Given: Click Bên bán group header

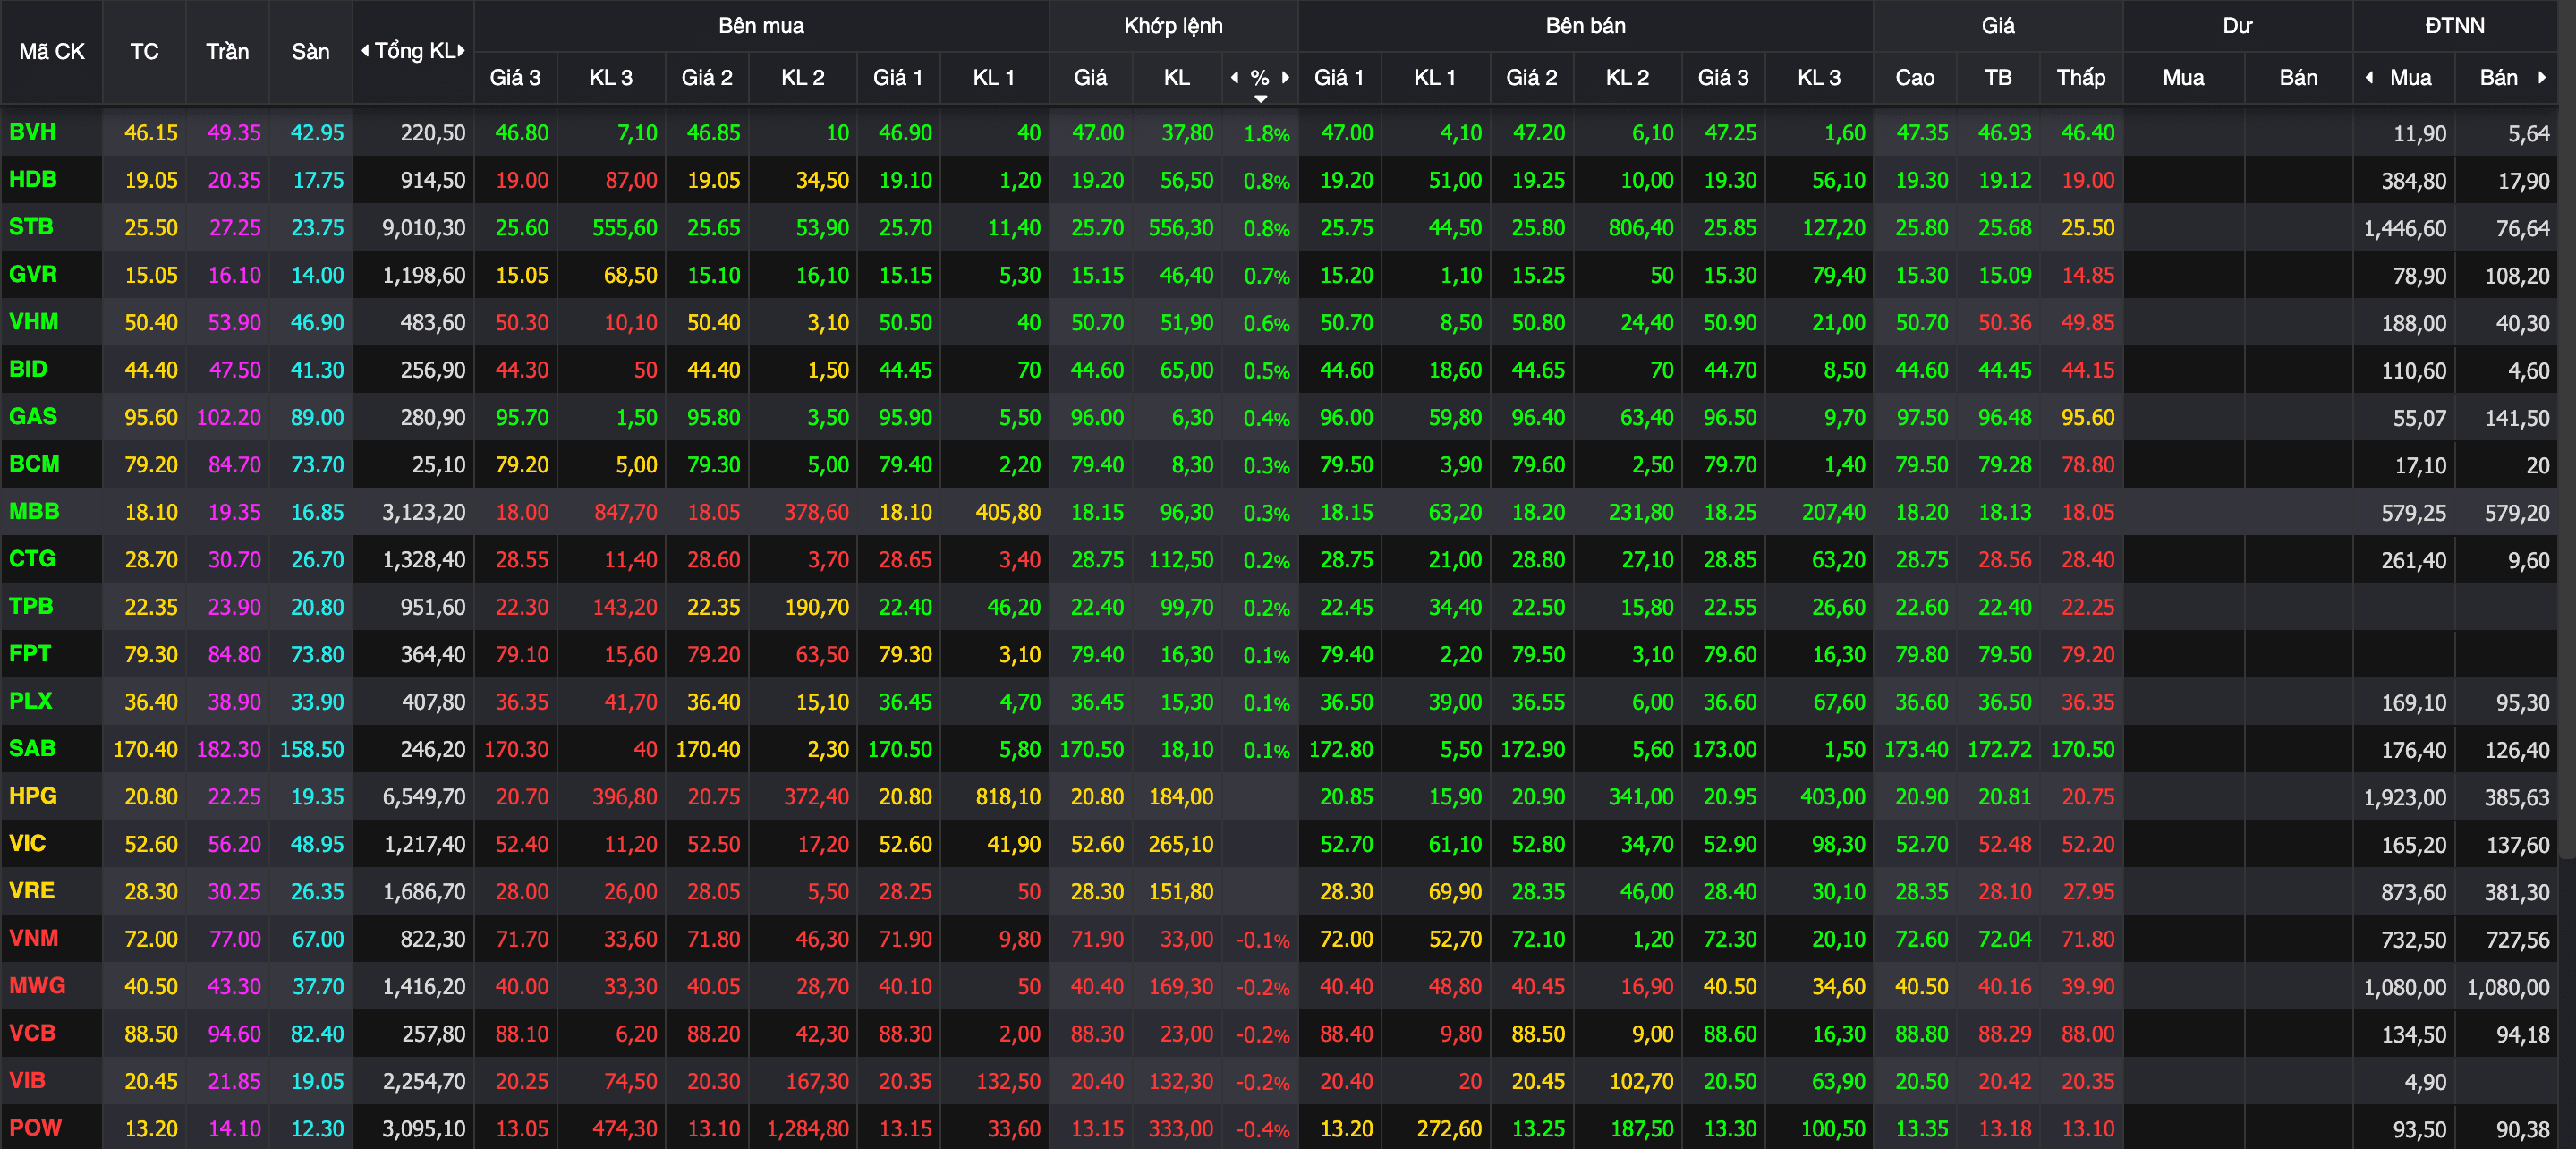Looking at the screenshot, I should [1585, 25].
